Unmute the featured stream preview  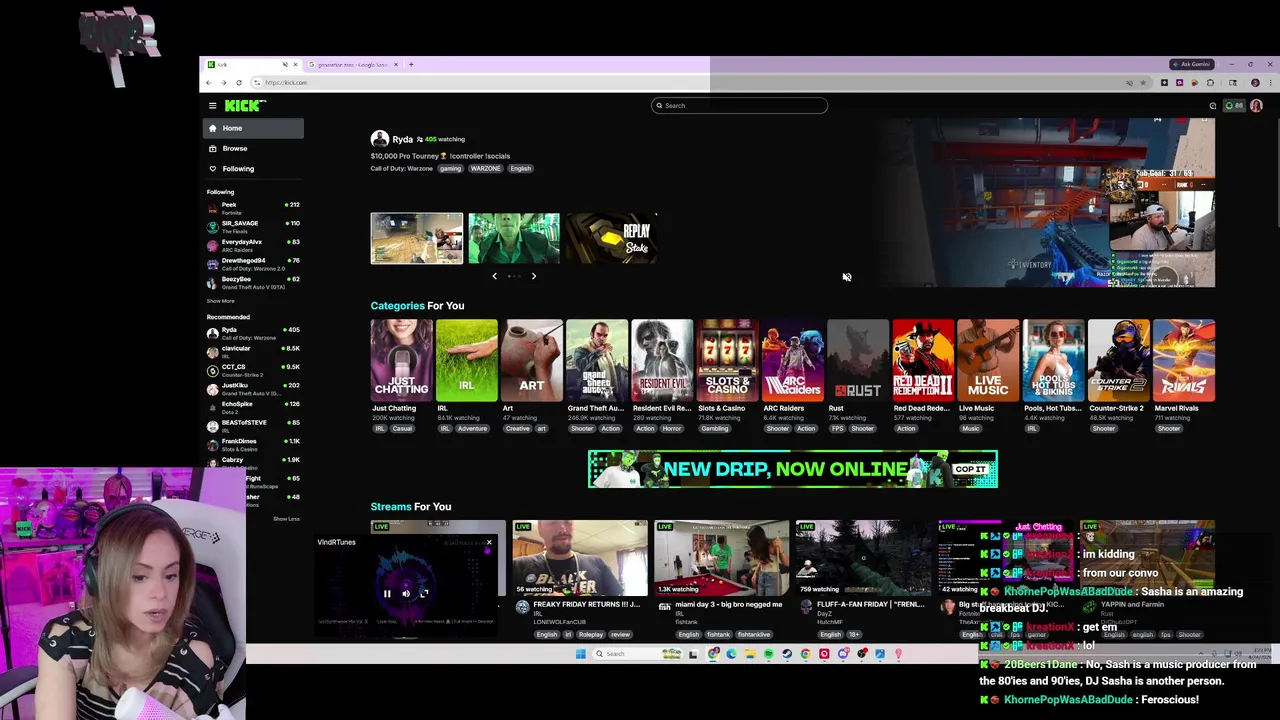(847, 277)
